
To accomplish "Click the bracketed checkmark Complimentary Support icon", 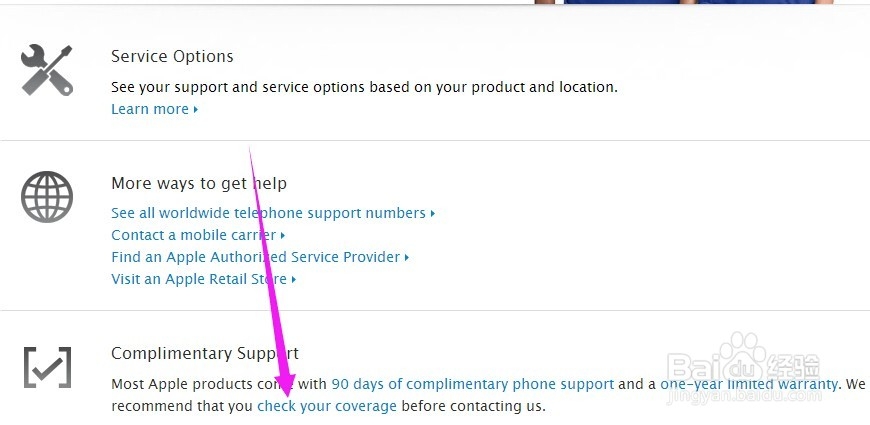I will tap(47, 367).
